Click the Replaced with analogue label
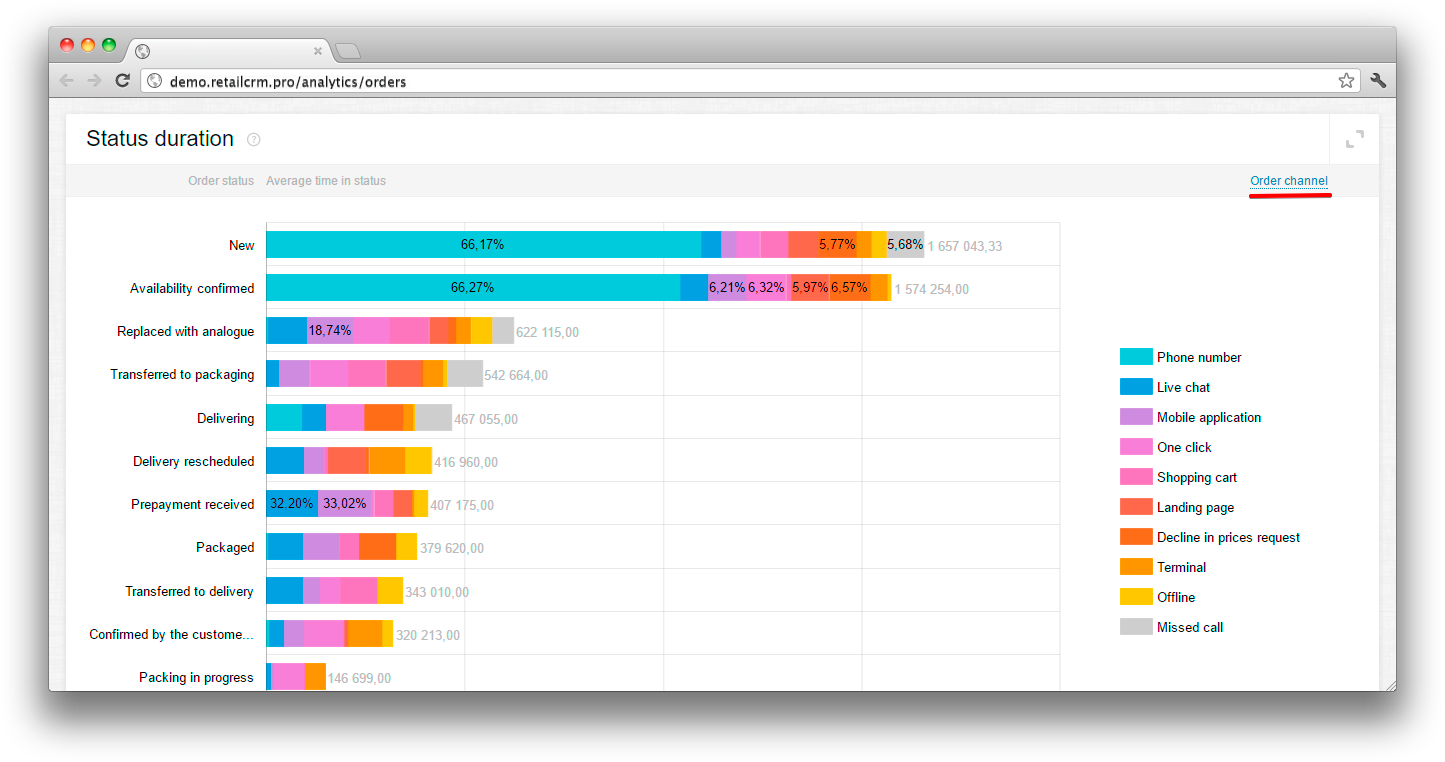Viewport: 1445px width, 762px height. pyautogui.click(x=185, y=332)
